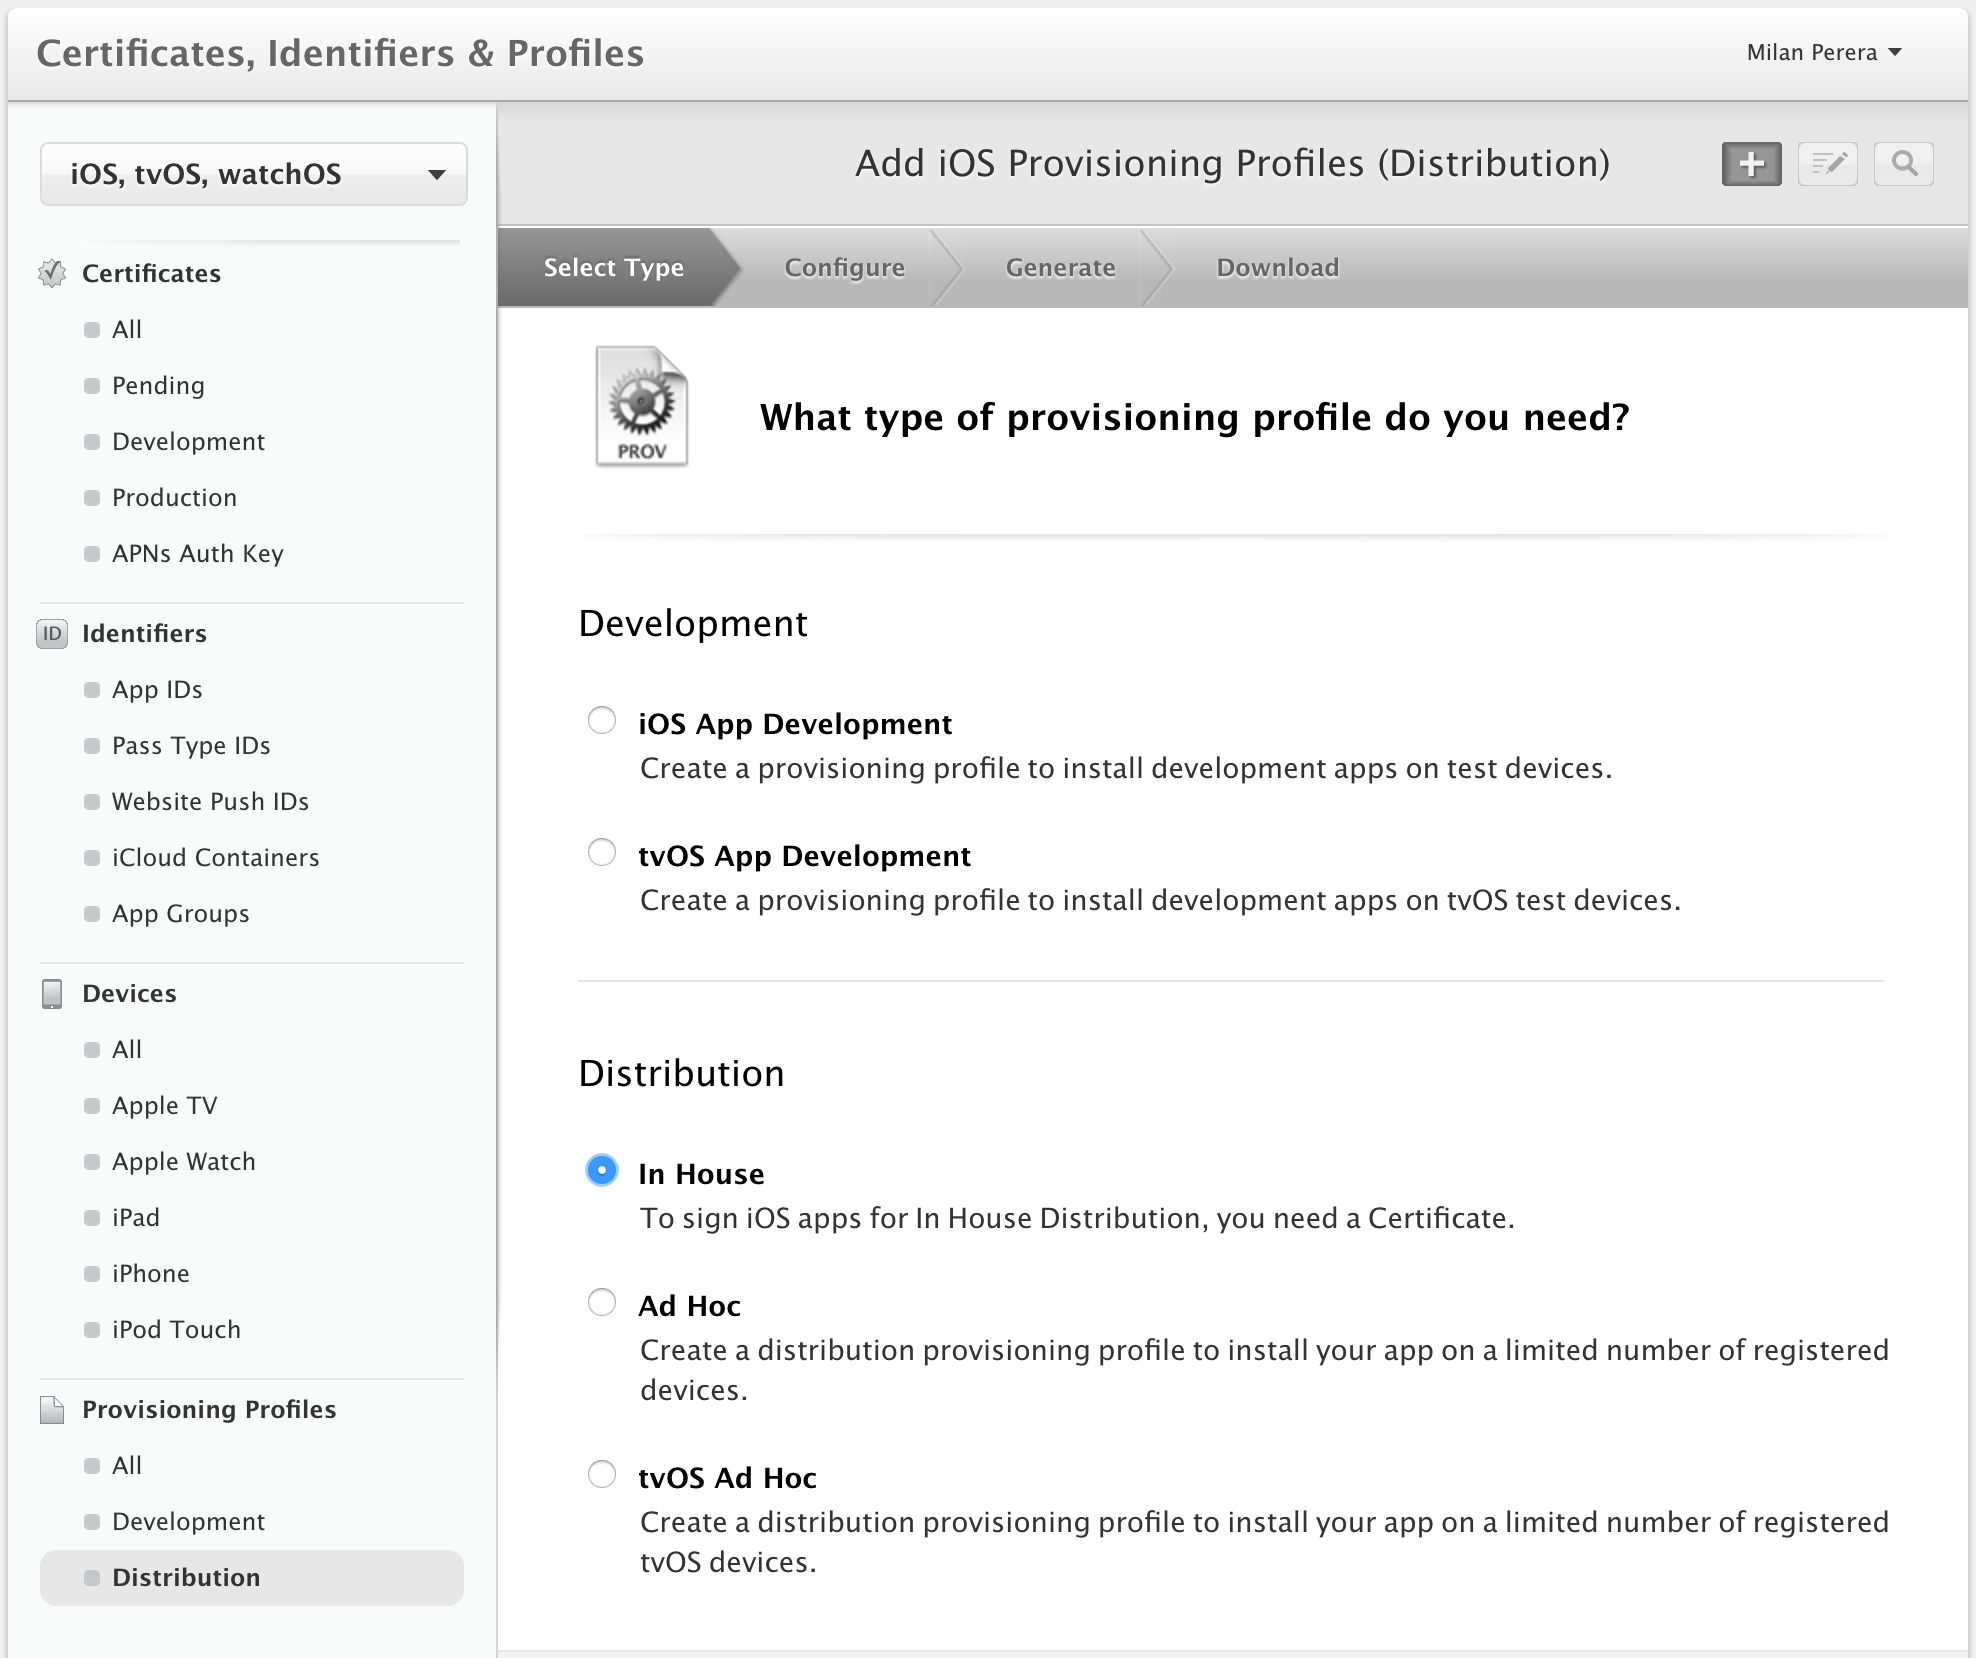Click the tvOS Ad Hoc label
The image size is (1976, 1658).
727,1477
